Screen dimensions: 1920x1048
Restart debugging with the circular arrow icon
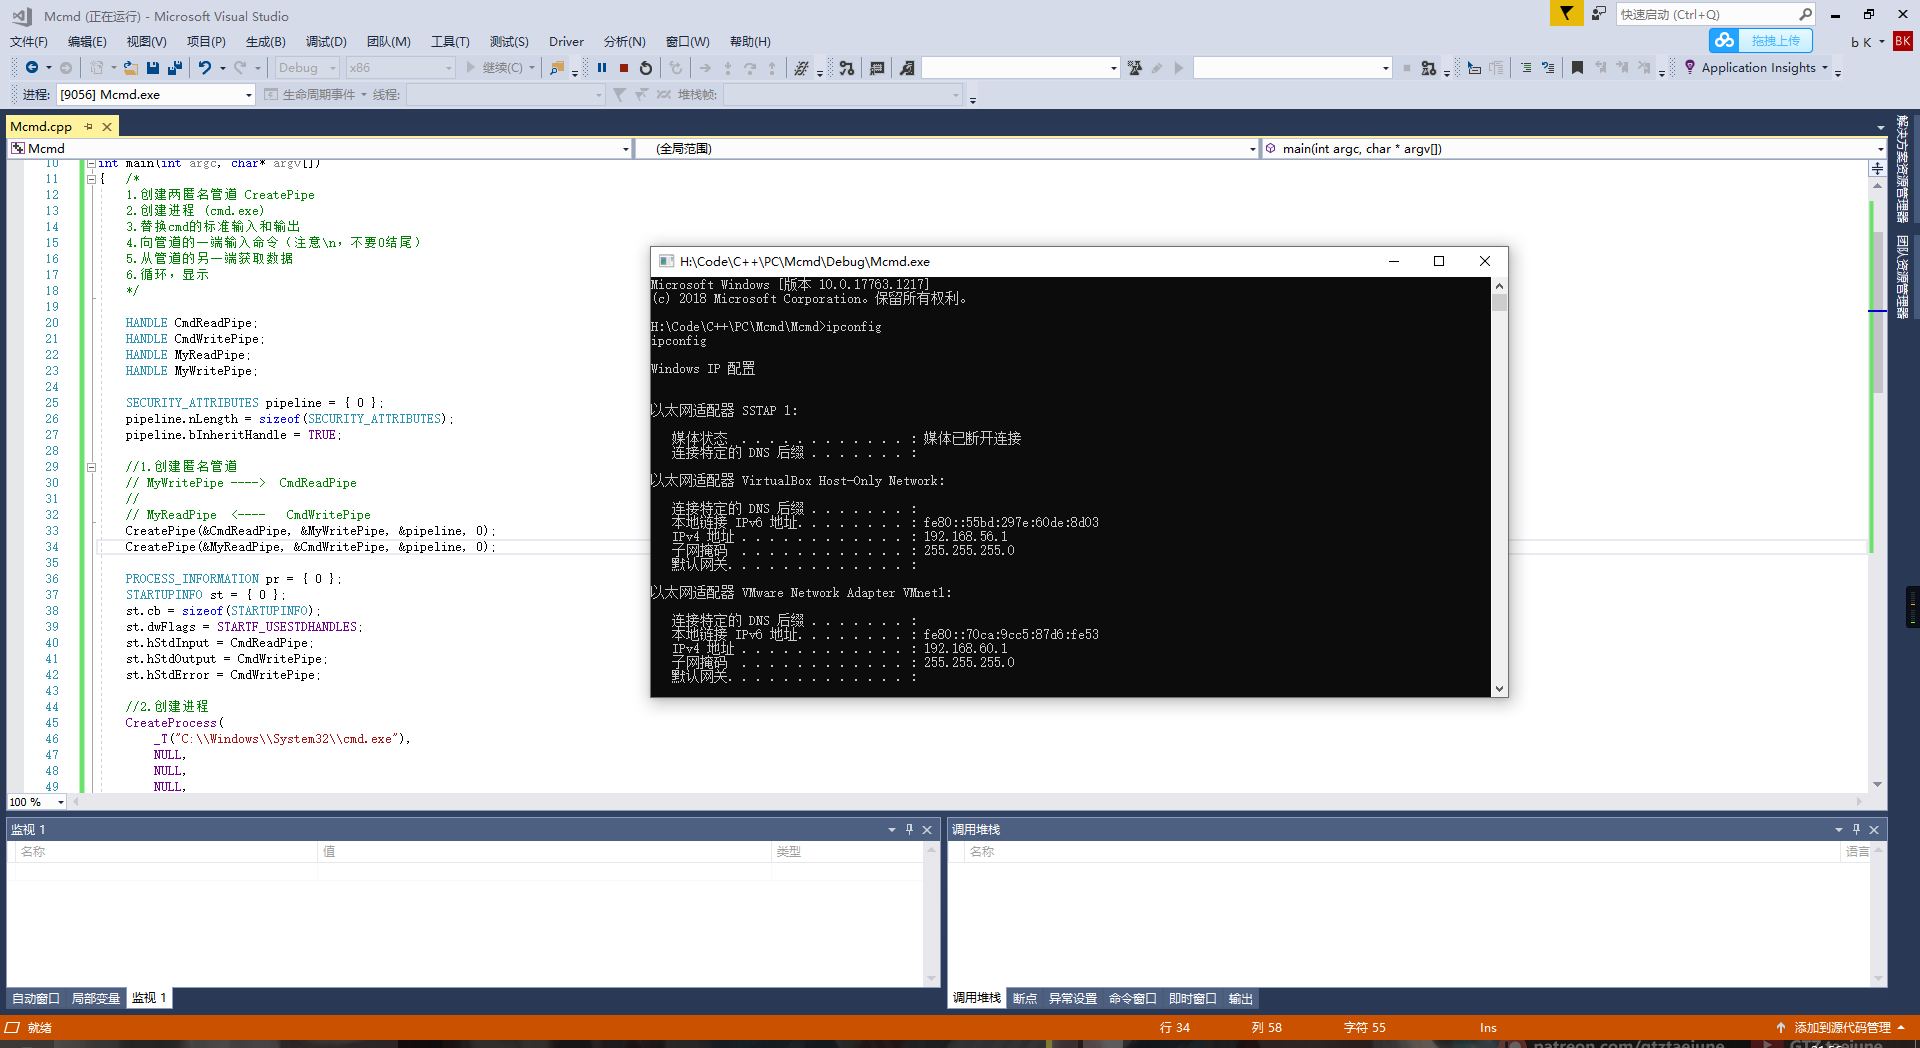pos(646,68)
